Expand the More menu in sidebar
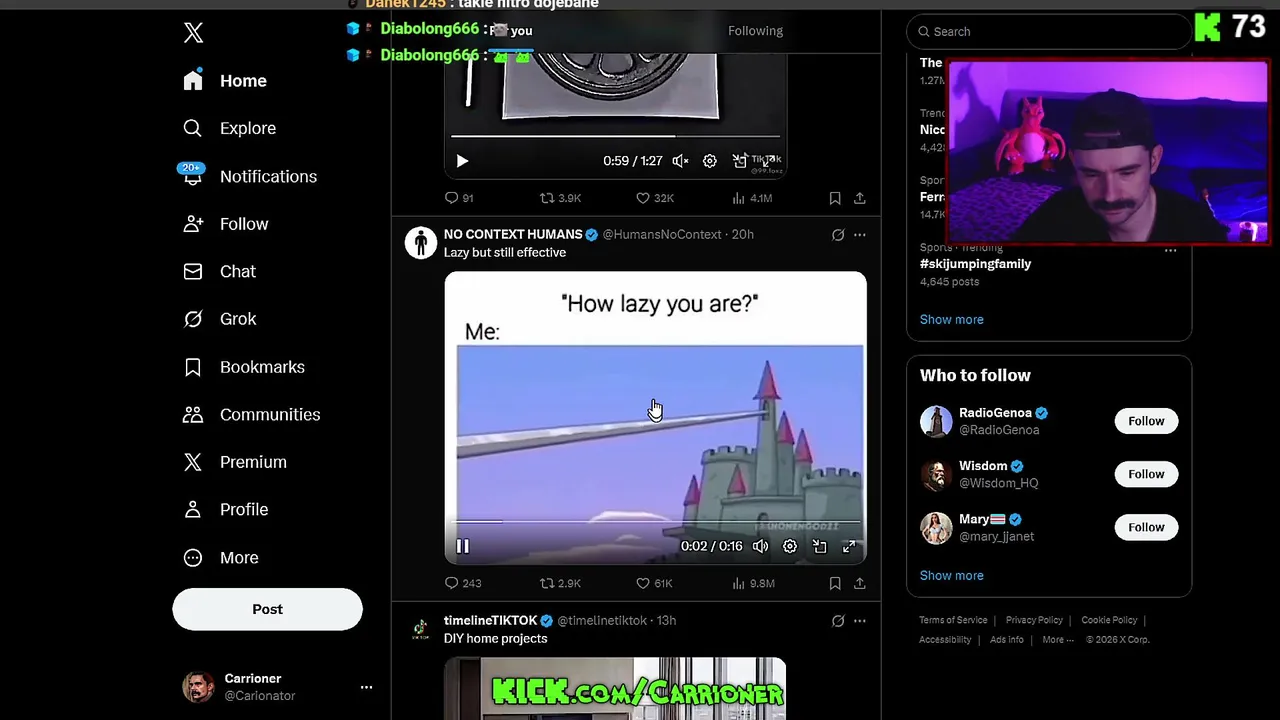Screen dimensions: 1280x720 click(x=220, y=557)
